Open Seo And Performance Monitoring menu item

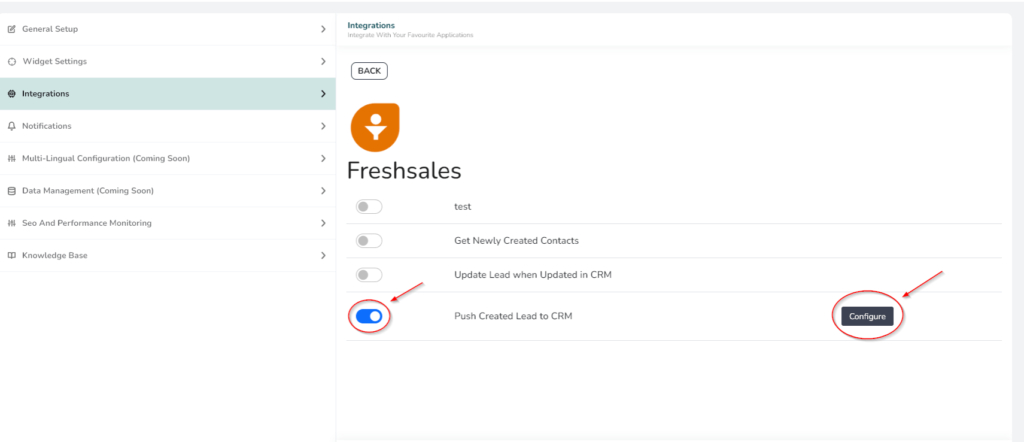tap(168, 223)
